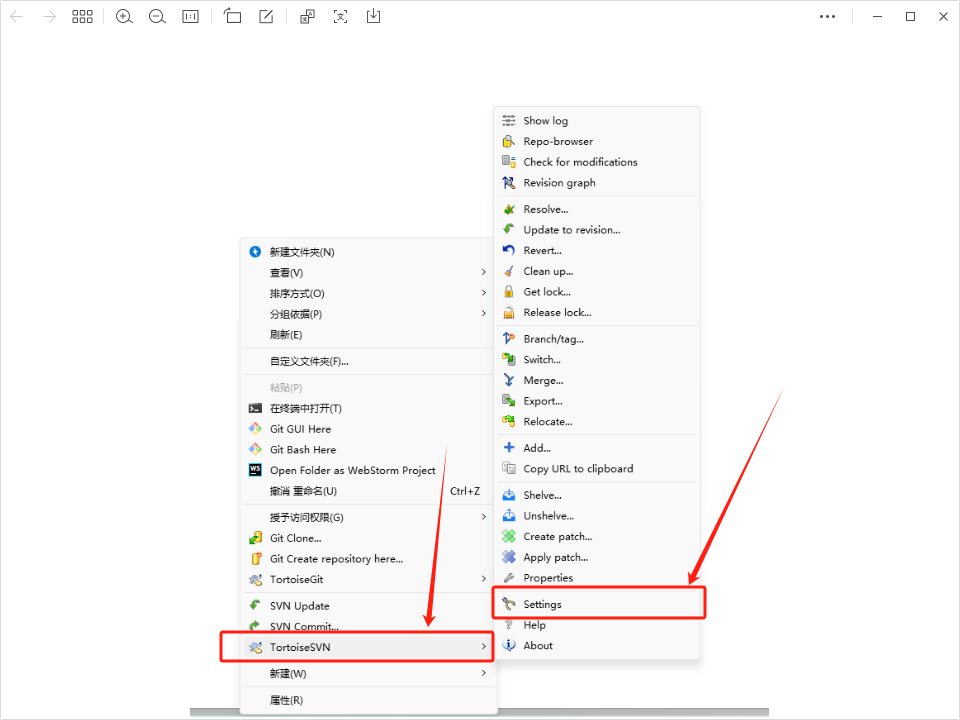The width and height of the screenshot is (960, 720).
Task: Expand the TortoiseGit submenu arrow
Action: point(484,579)
